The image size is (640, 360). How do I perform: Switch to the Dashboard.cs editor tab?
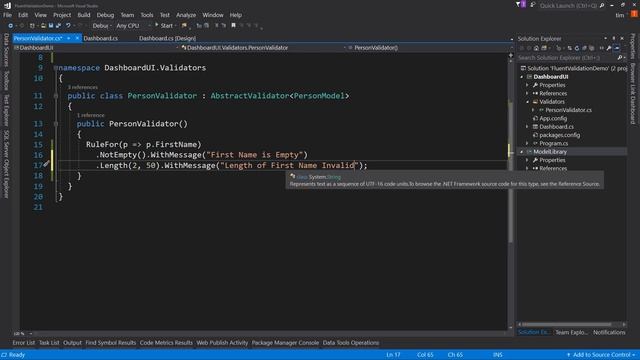pos(100,38)
